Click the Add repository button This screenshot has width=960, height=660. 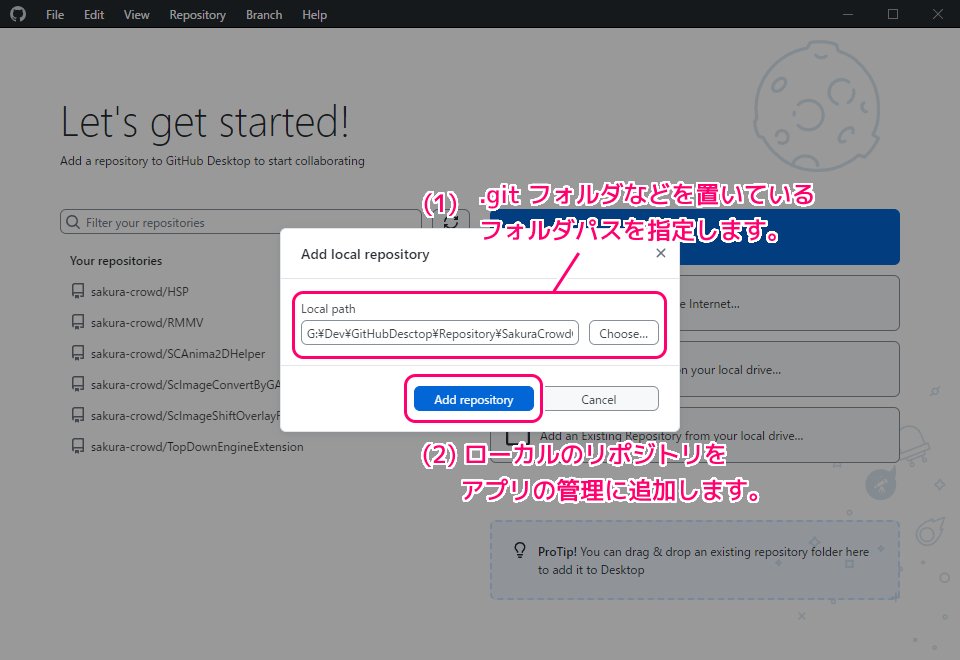pos(473,398)
